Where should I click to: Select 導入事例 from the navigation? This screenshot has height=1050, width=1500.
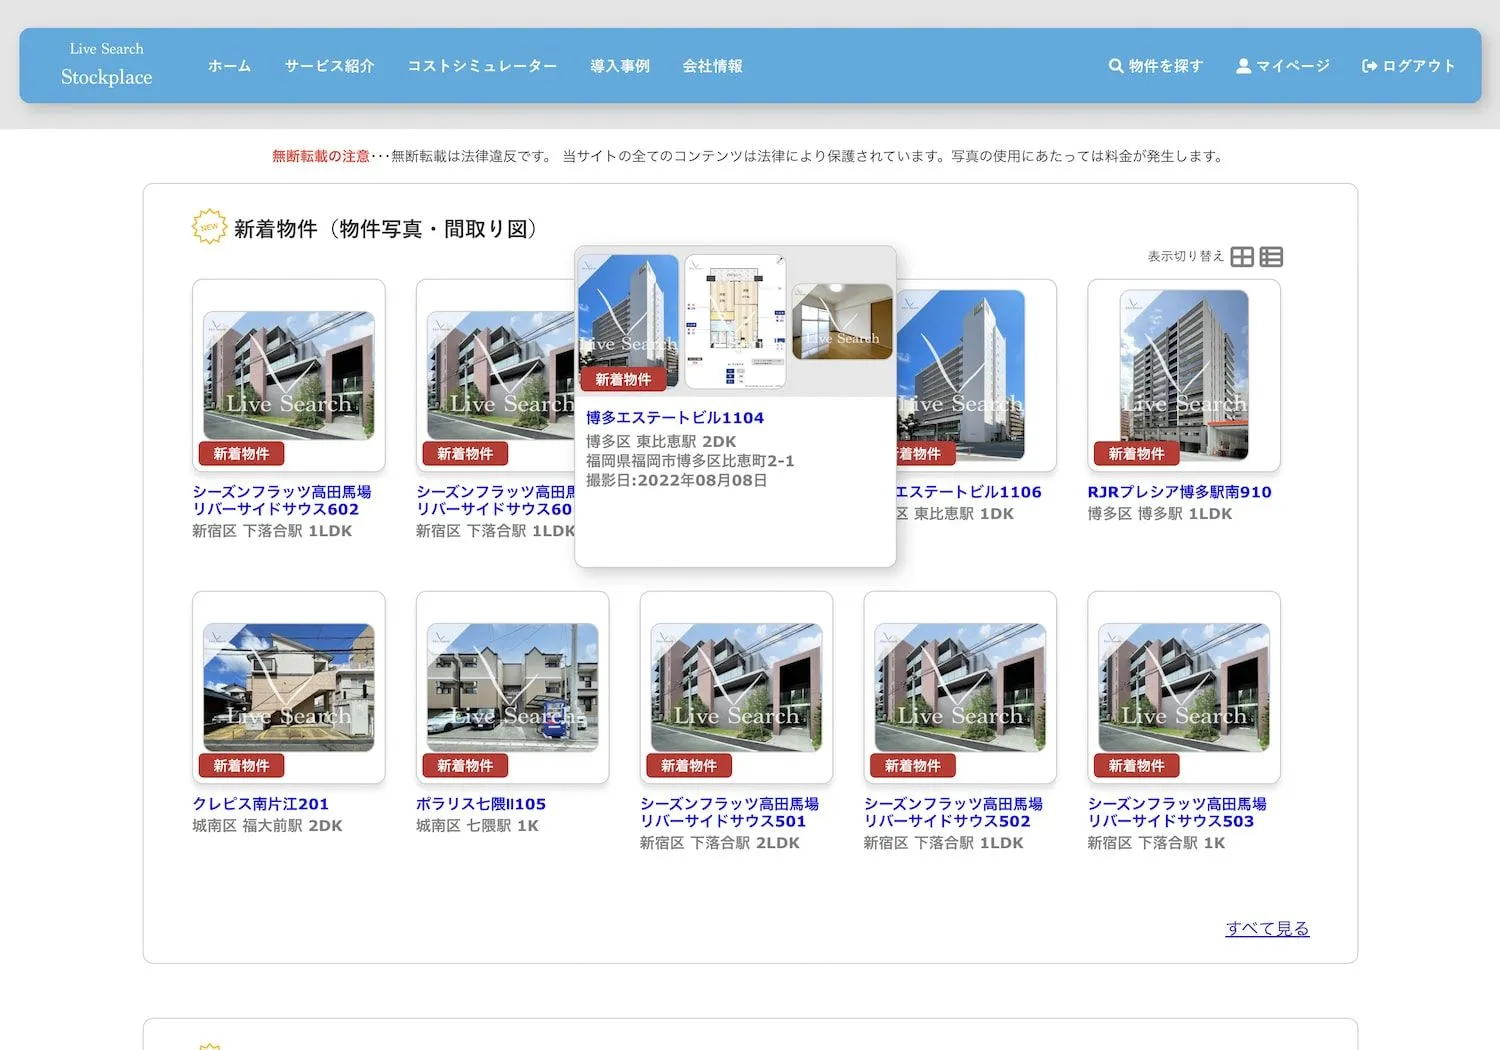[x=619, y=66]
